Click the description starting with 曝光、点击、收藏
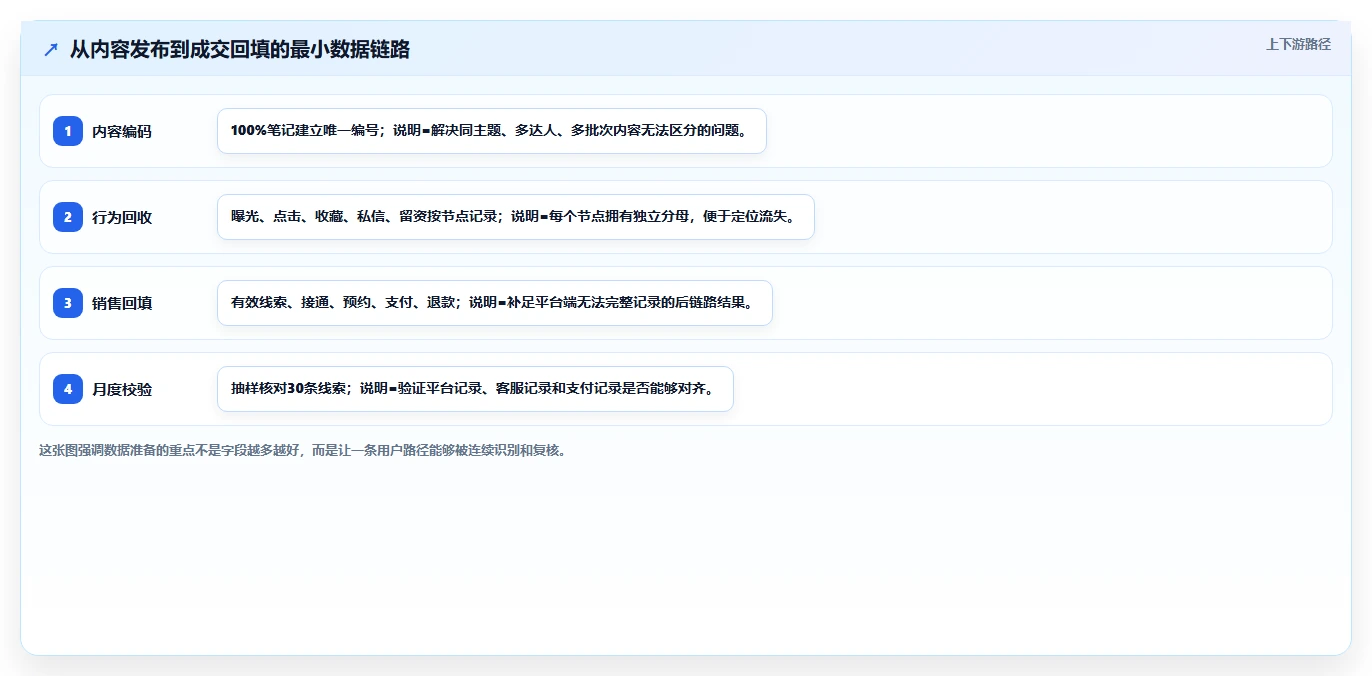Image resolution: width=1372 pixels, height=676 pixels. (x=516, y=217)
